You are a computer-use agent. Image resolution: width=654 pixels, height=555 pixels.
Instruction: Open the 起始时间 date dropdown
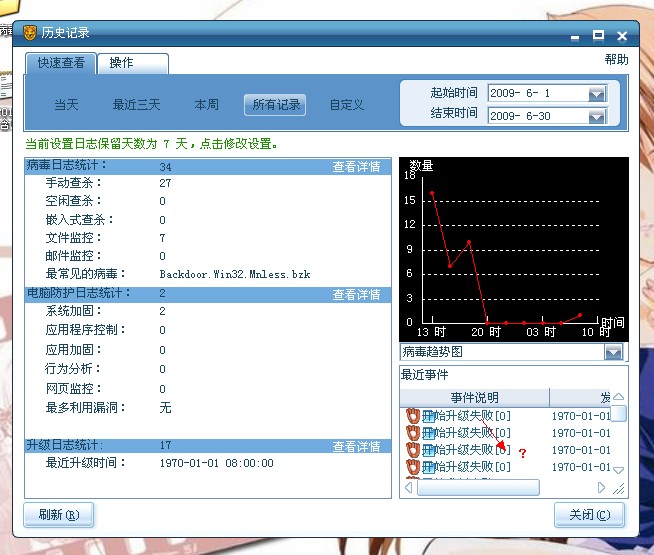pos(597,94)
